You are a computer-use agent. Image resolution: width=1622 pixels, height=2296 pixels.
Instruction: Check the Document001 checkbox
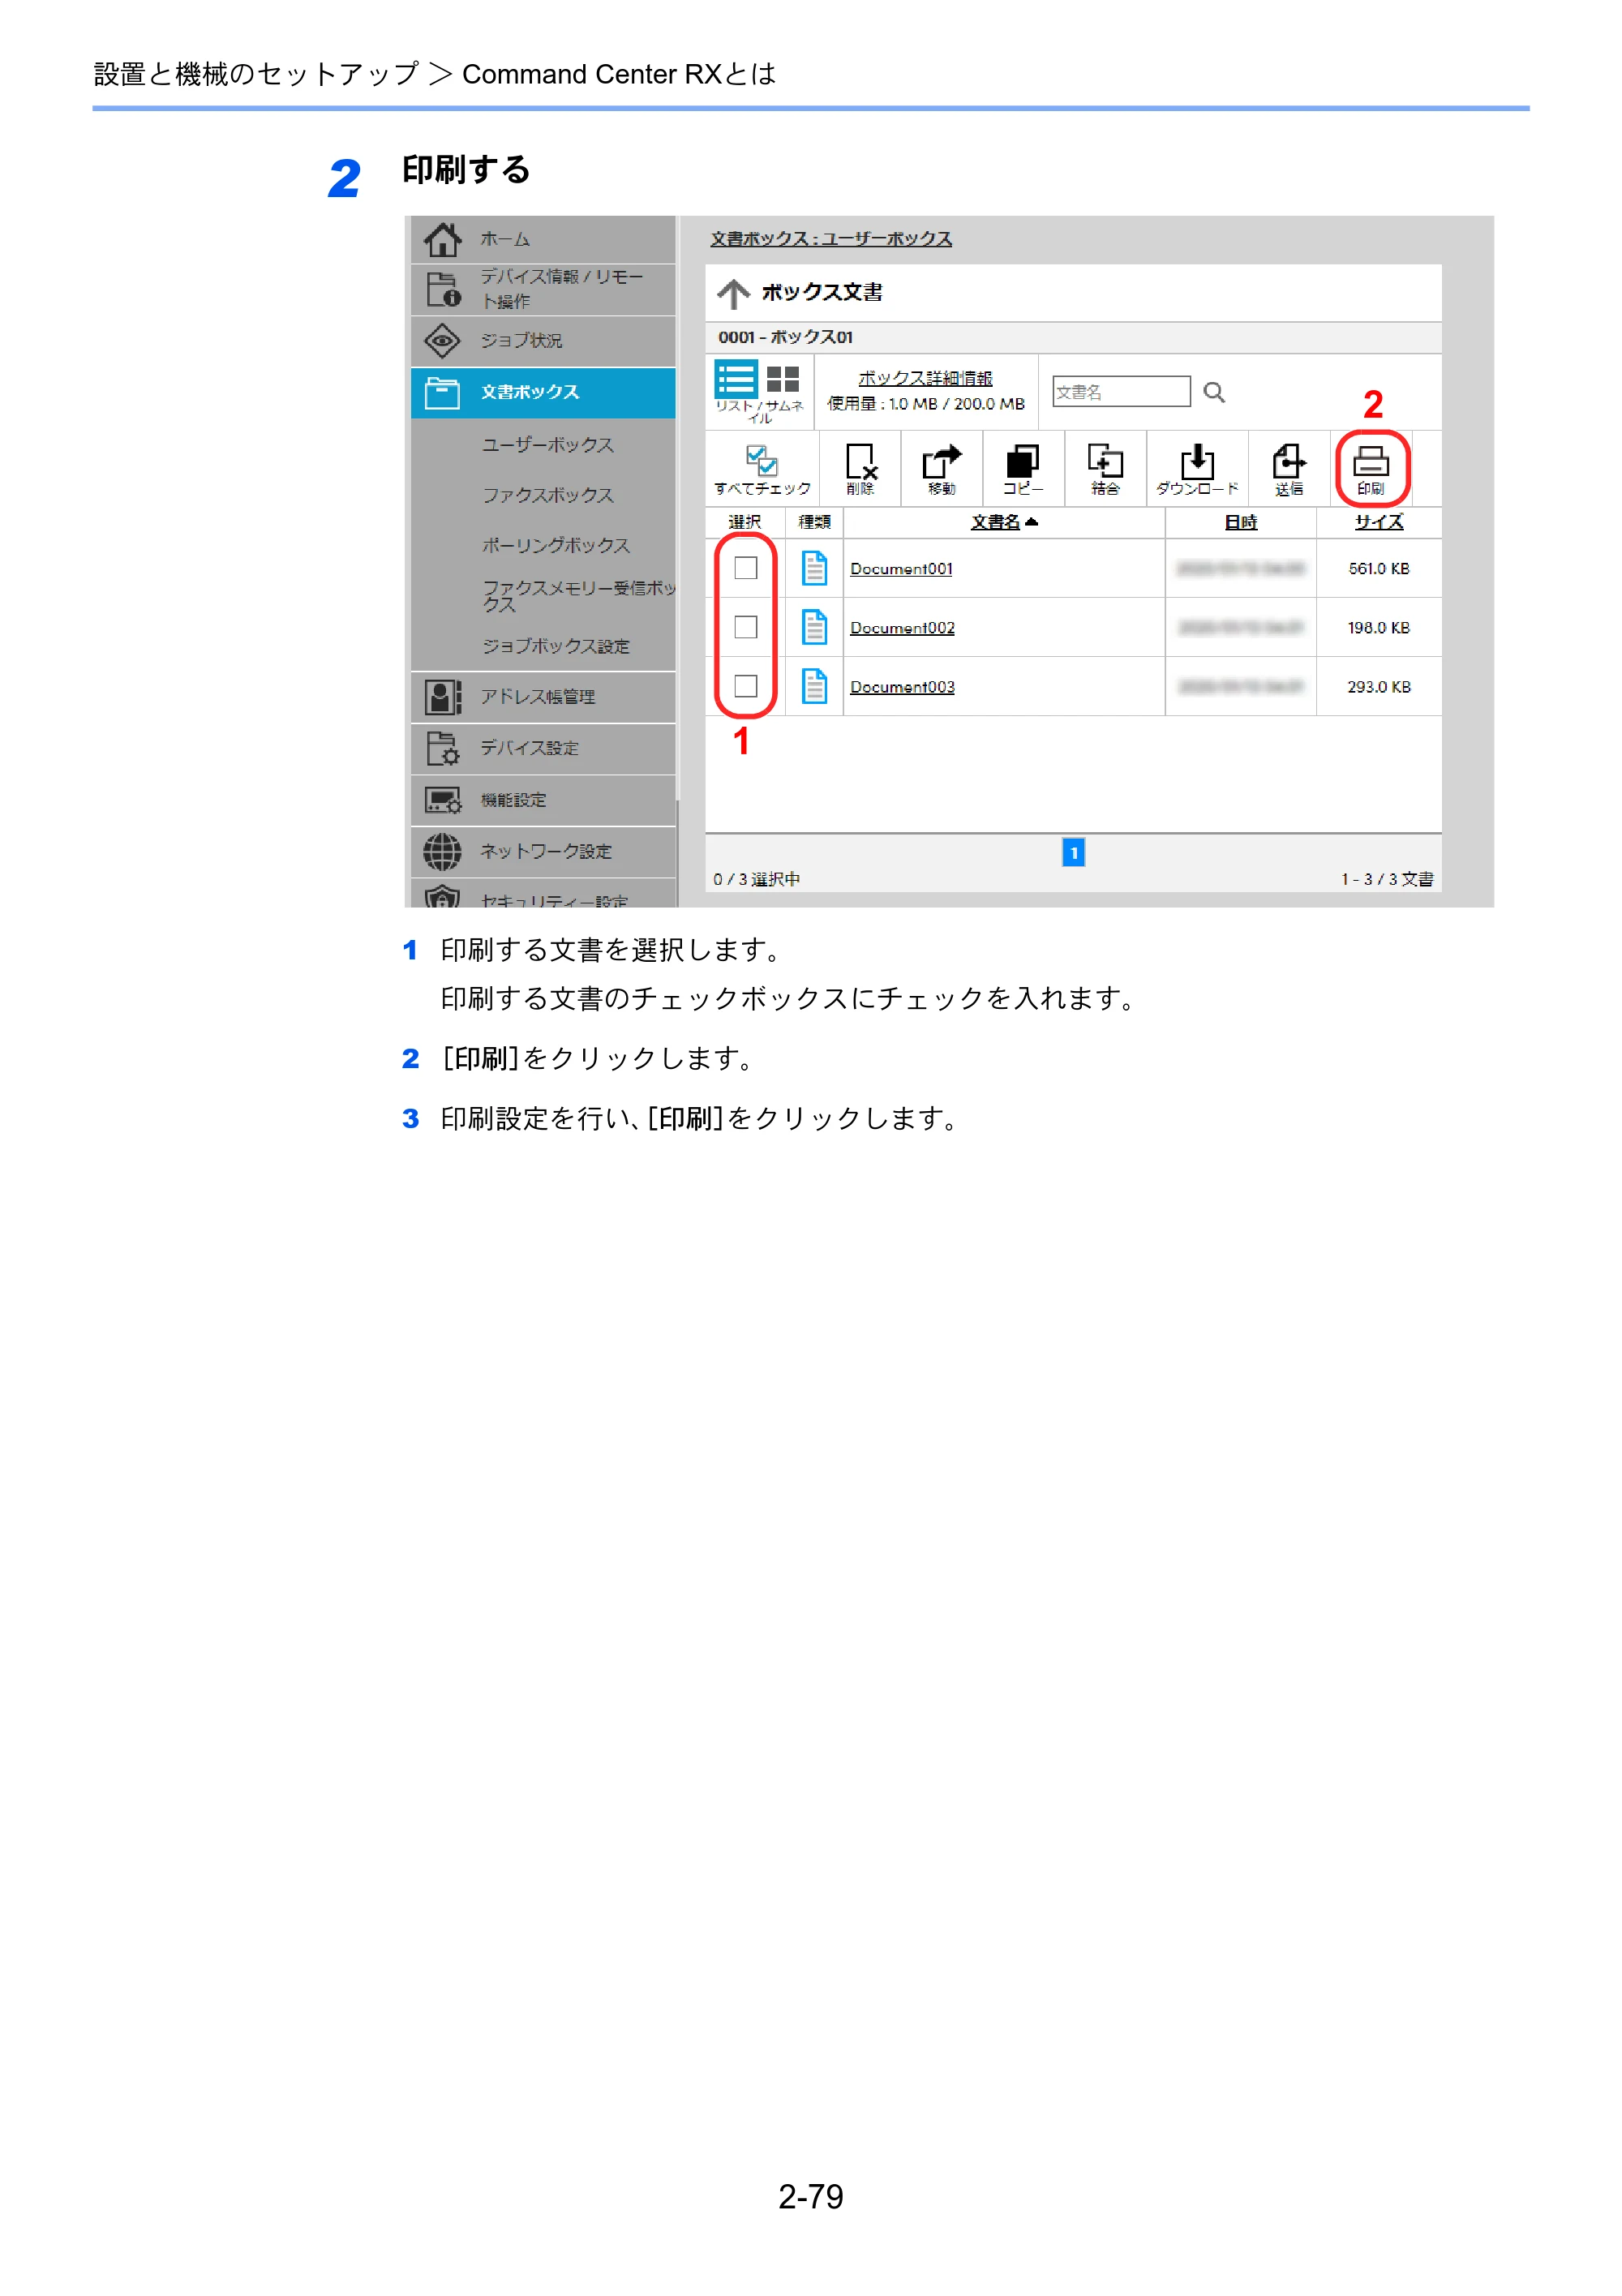click(x=746, y=568)
